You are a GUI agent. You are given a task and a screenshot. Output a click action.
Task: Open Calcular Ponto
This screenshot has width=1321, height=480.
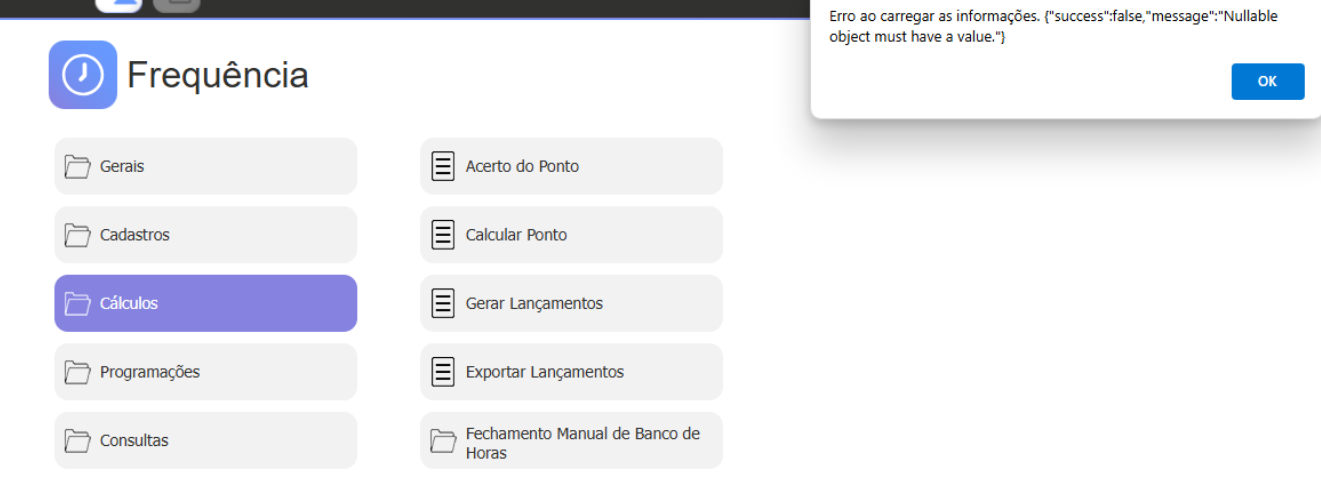point(571,235)
